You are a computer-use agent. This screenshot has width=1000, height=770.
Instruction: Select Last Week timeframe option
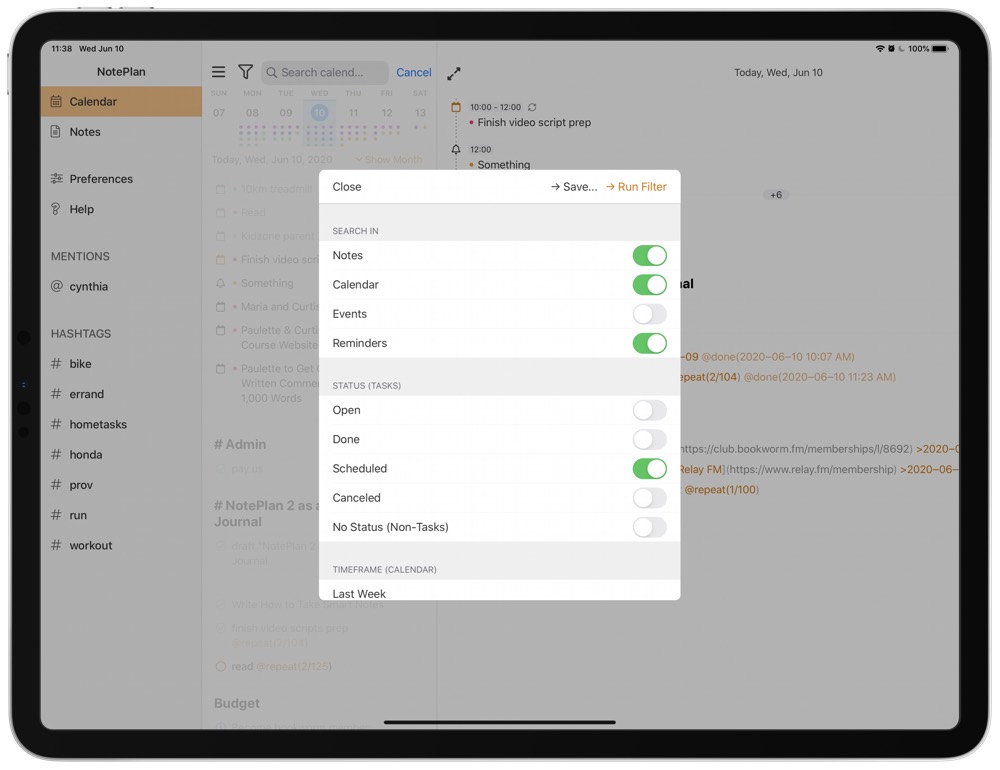pyautogui.click(x=499, y=591)
